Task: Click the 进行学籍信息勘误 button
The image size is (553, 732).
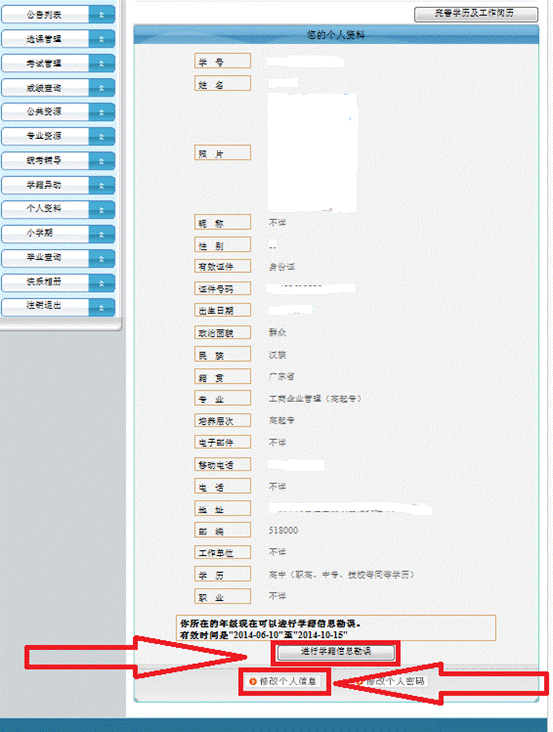Action: (336, 652)
